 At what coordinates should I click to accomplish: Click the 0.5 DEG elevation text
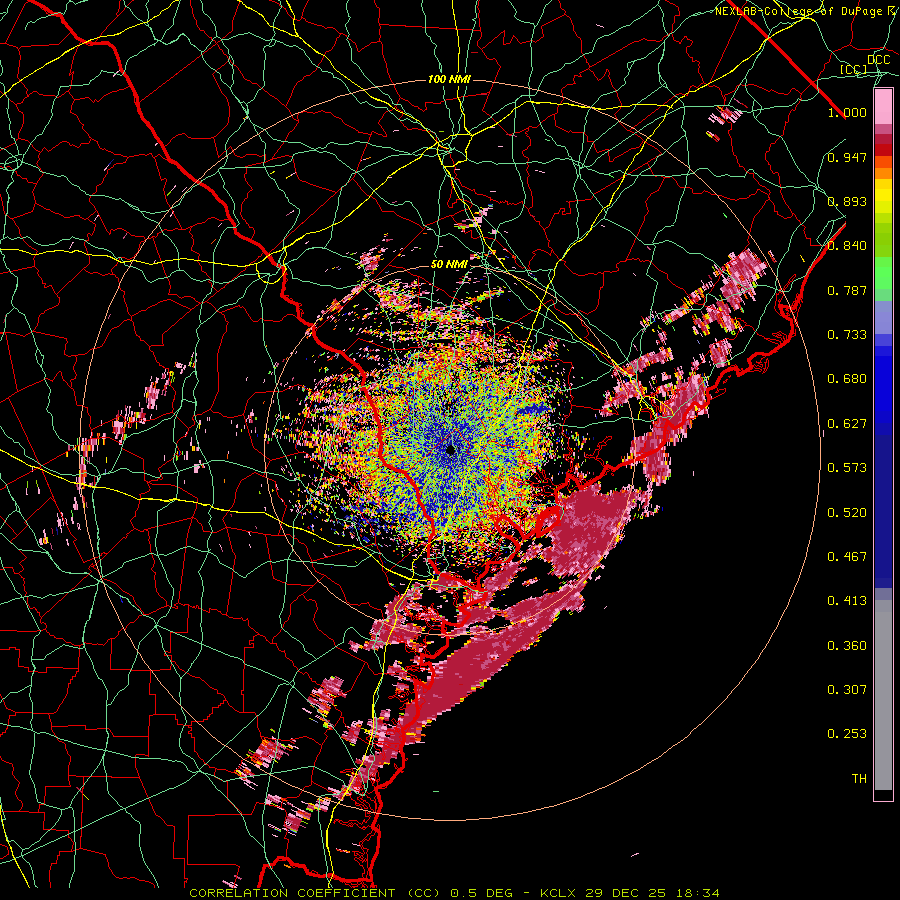point(482,893)
